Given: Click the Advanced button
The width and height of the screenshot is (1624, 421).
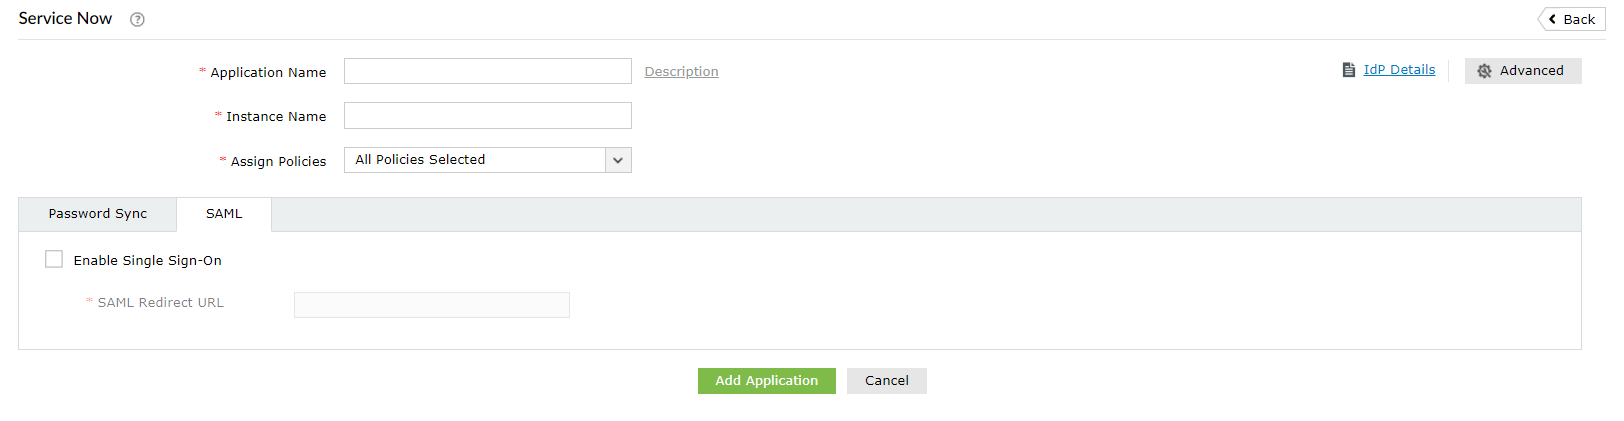Looking at the screenshot, I should [1523, 71].
